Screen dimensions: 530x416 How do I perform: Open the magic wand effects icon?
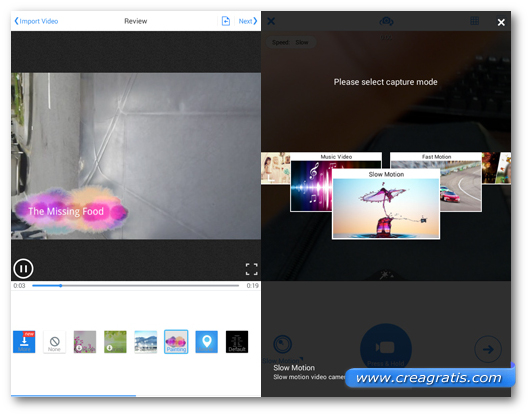point(386,274)
